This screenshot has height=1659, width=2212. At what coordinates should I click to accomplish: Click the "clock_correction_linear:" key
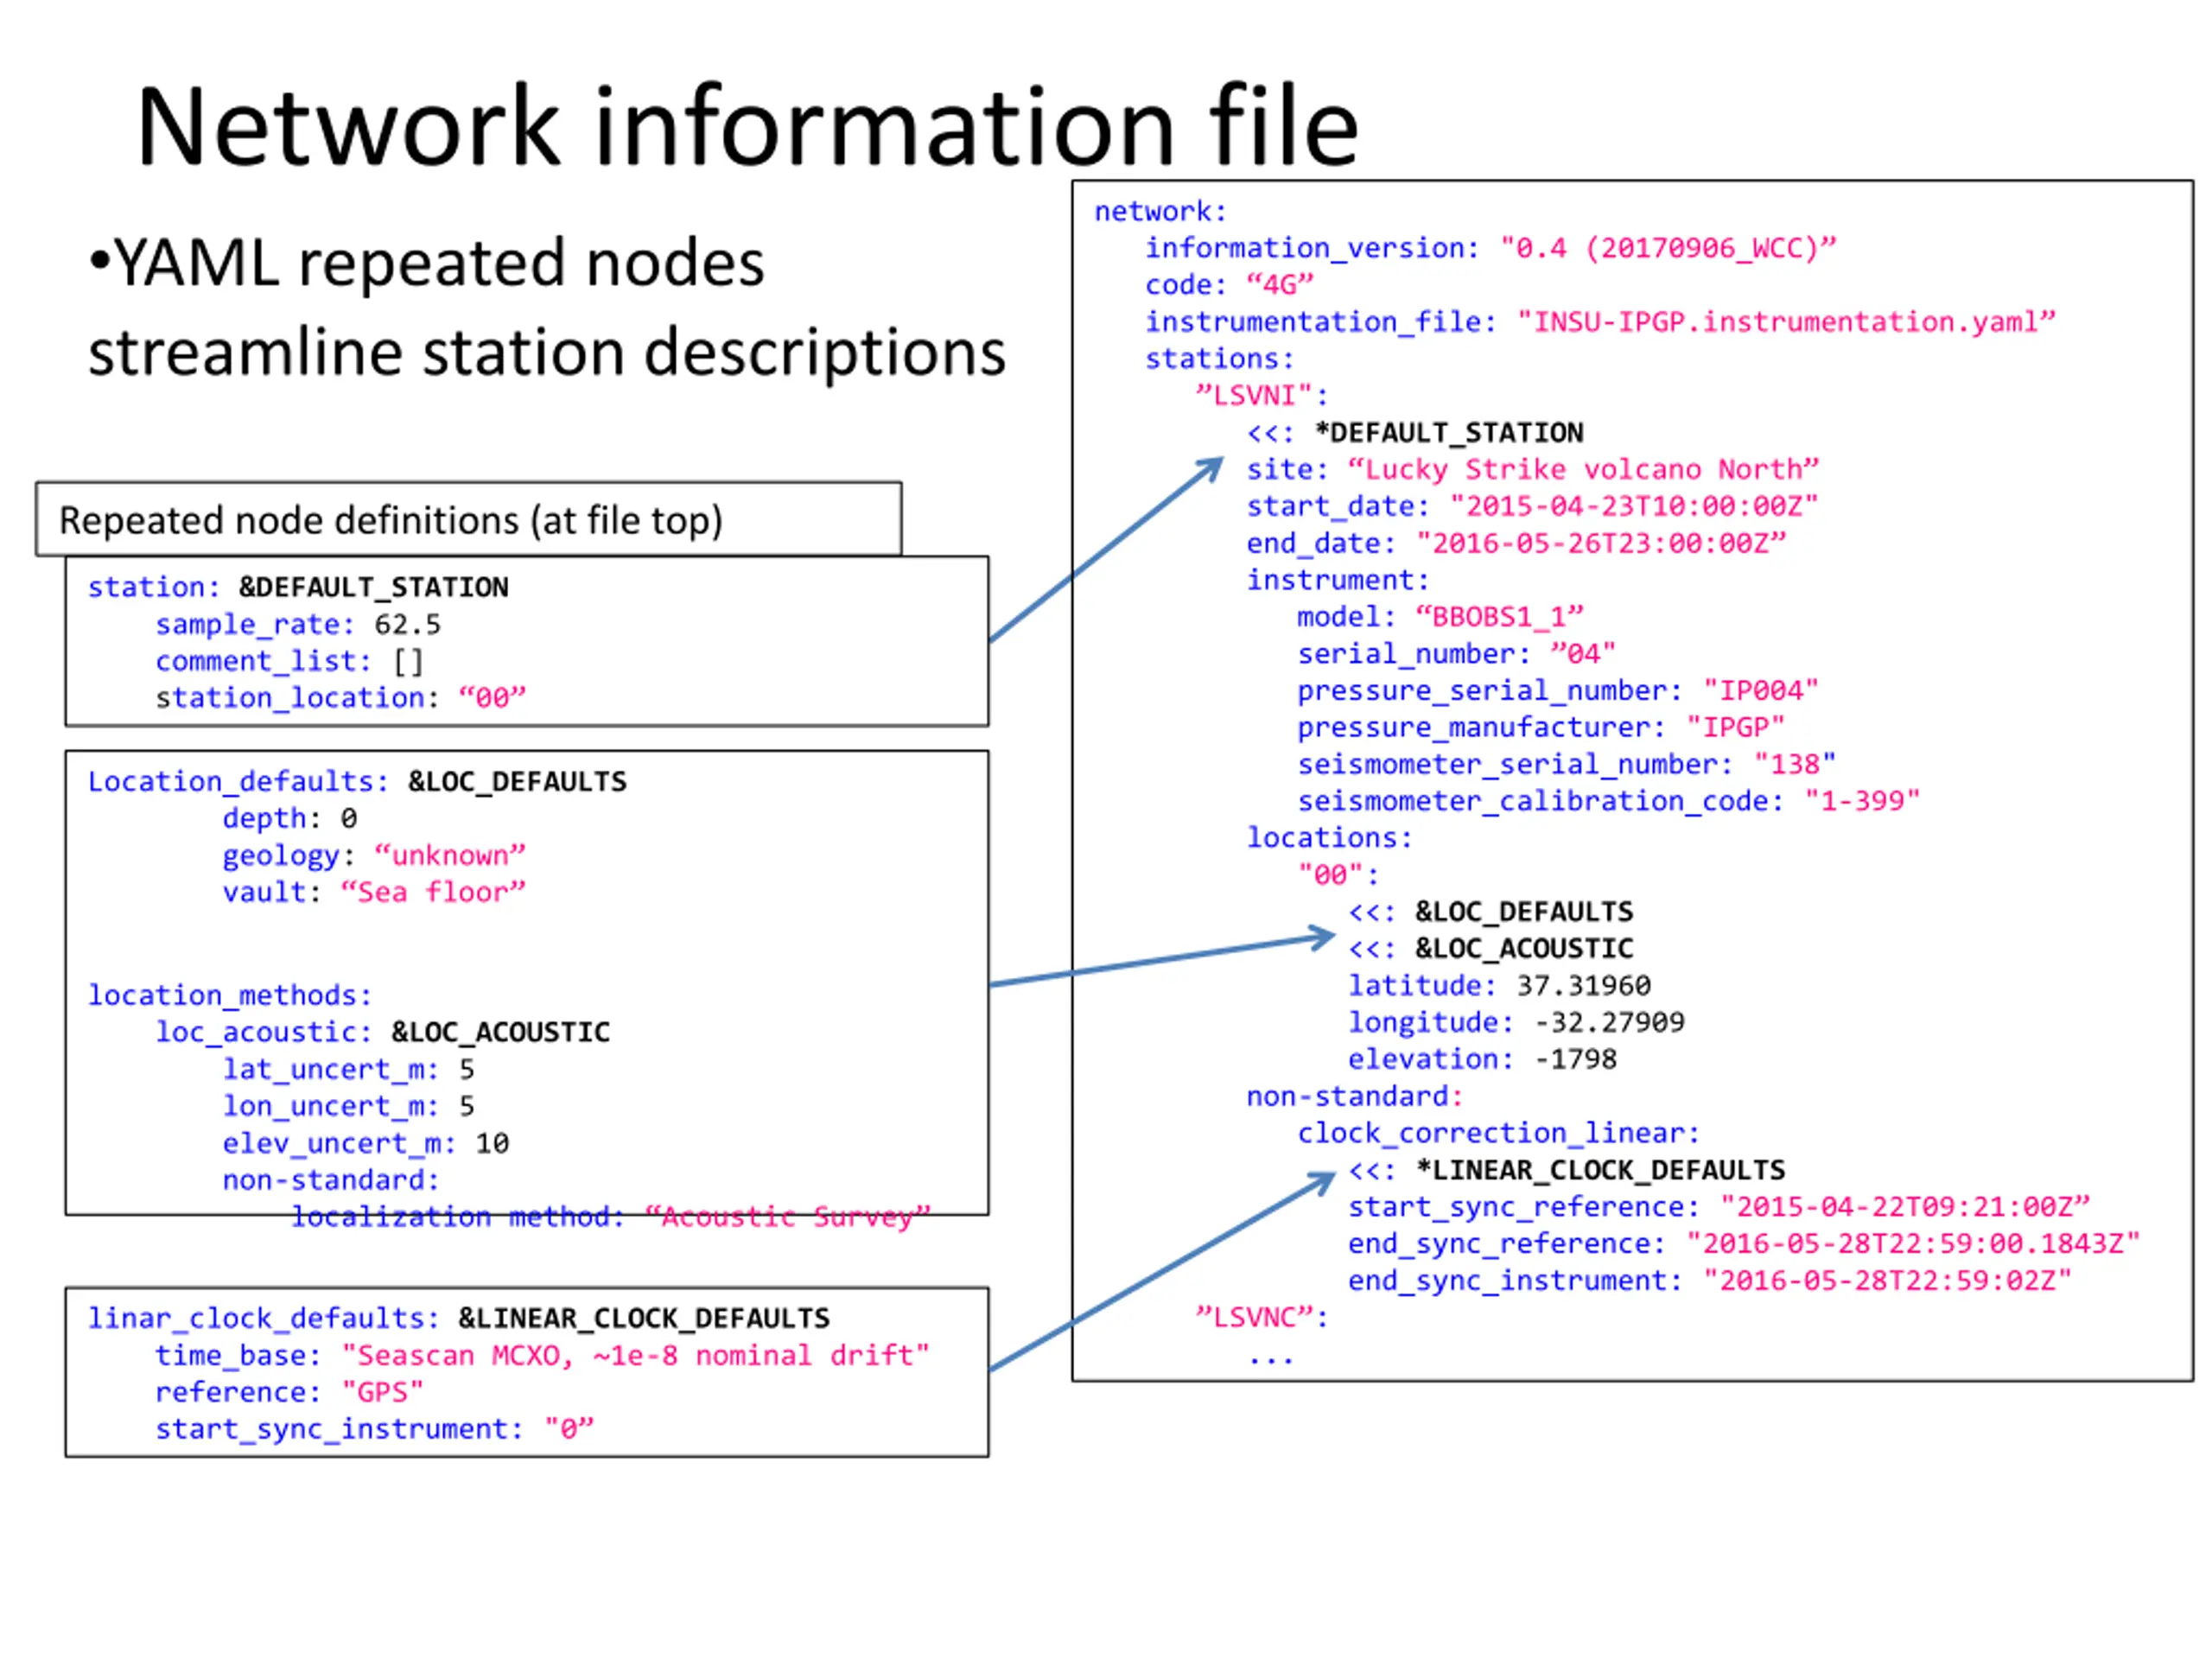(x=1499, y=1133)
